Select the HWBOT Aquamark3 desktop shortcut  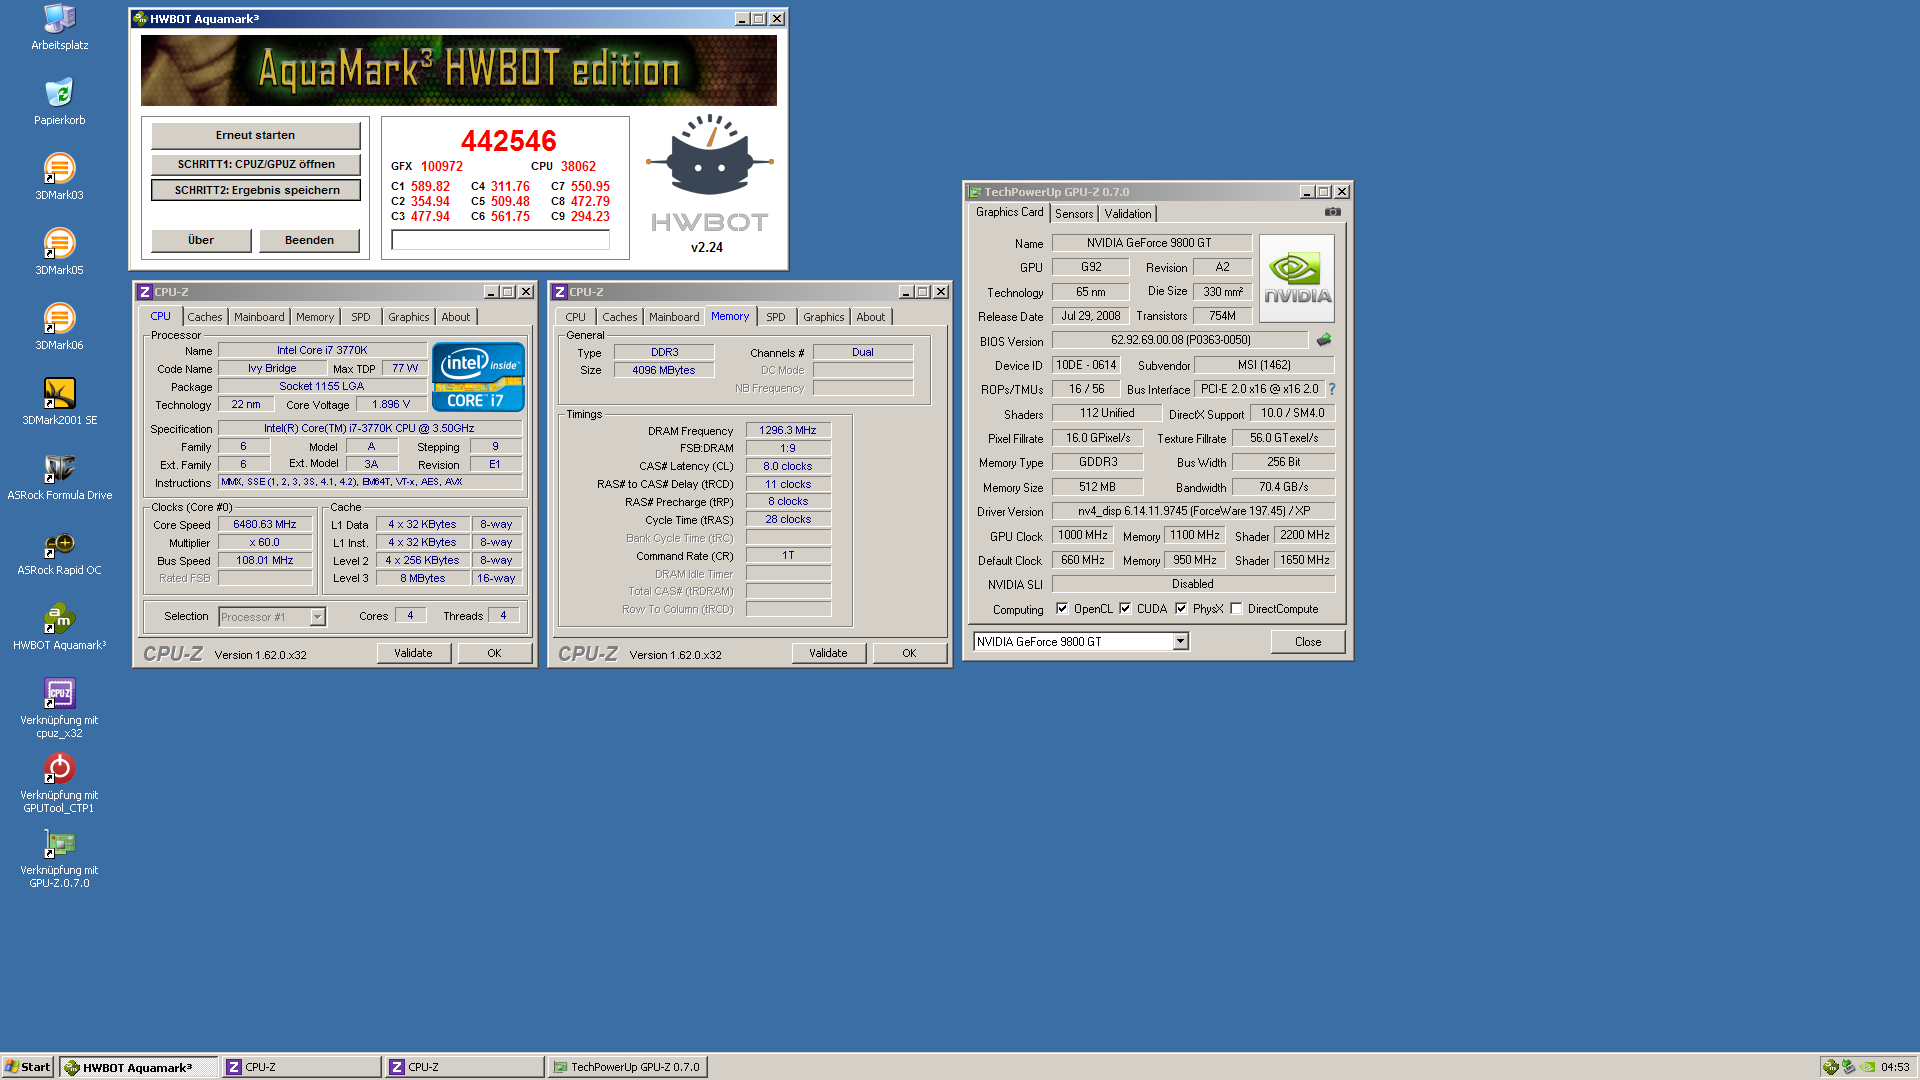click(x=59, y=626)
